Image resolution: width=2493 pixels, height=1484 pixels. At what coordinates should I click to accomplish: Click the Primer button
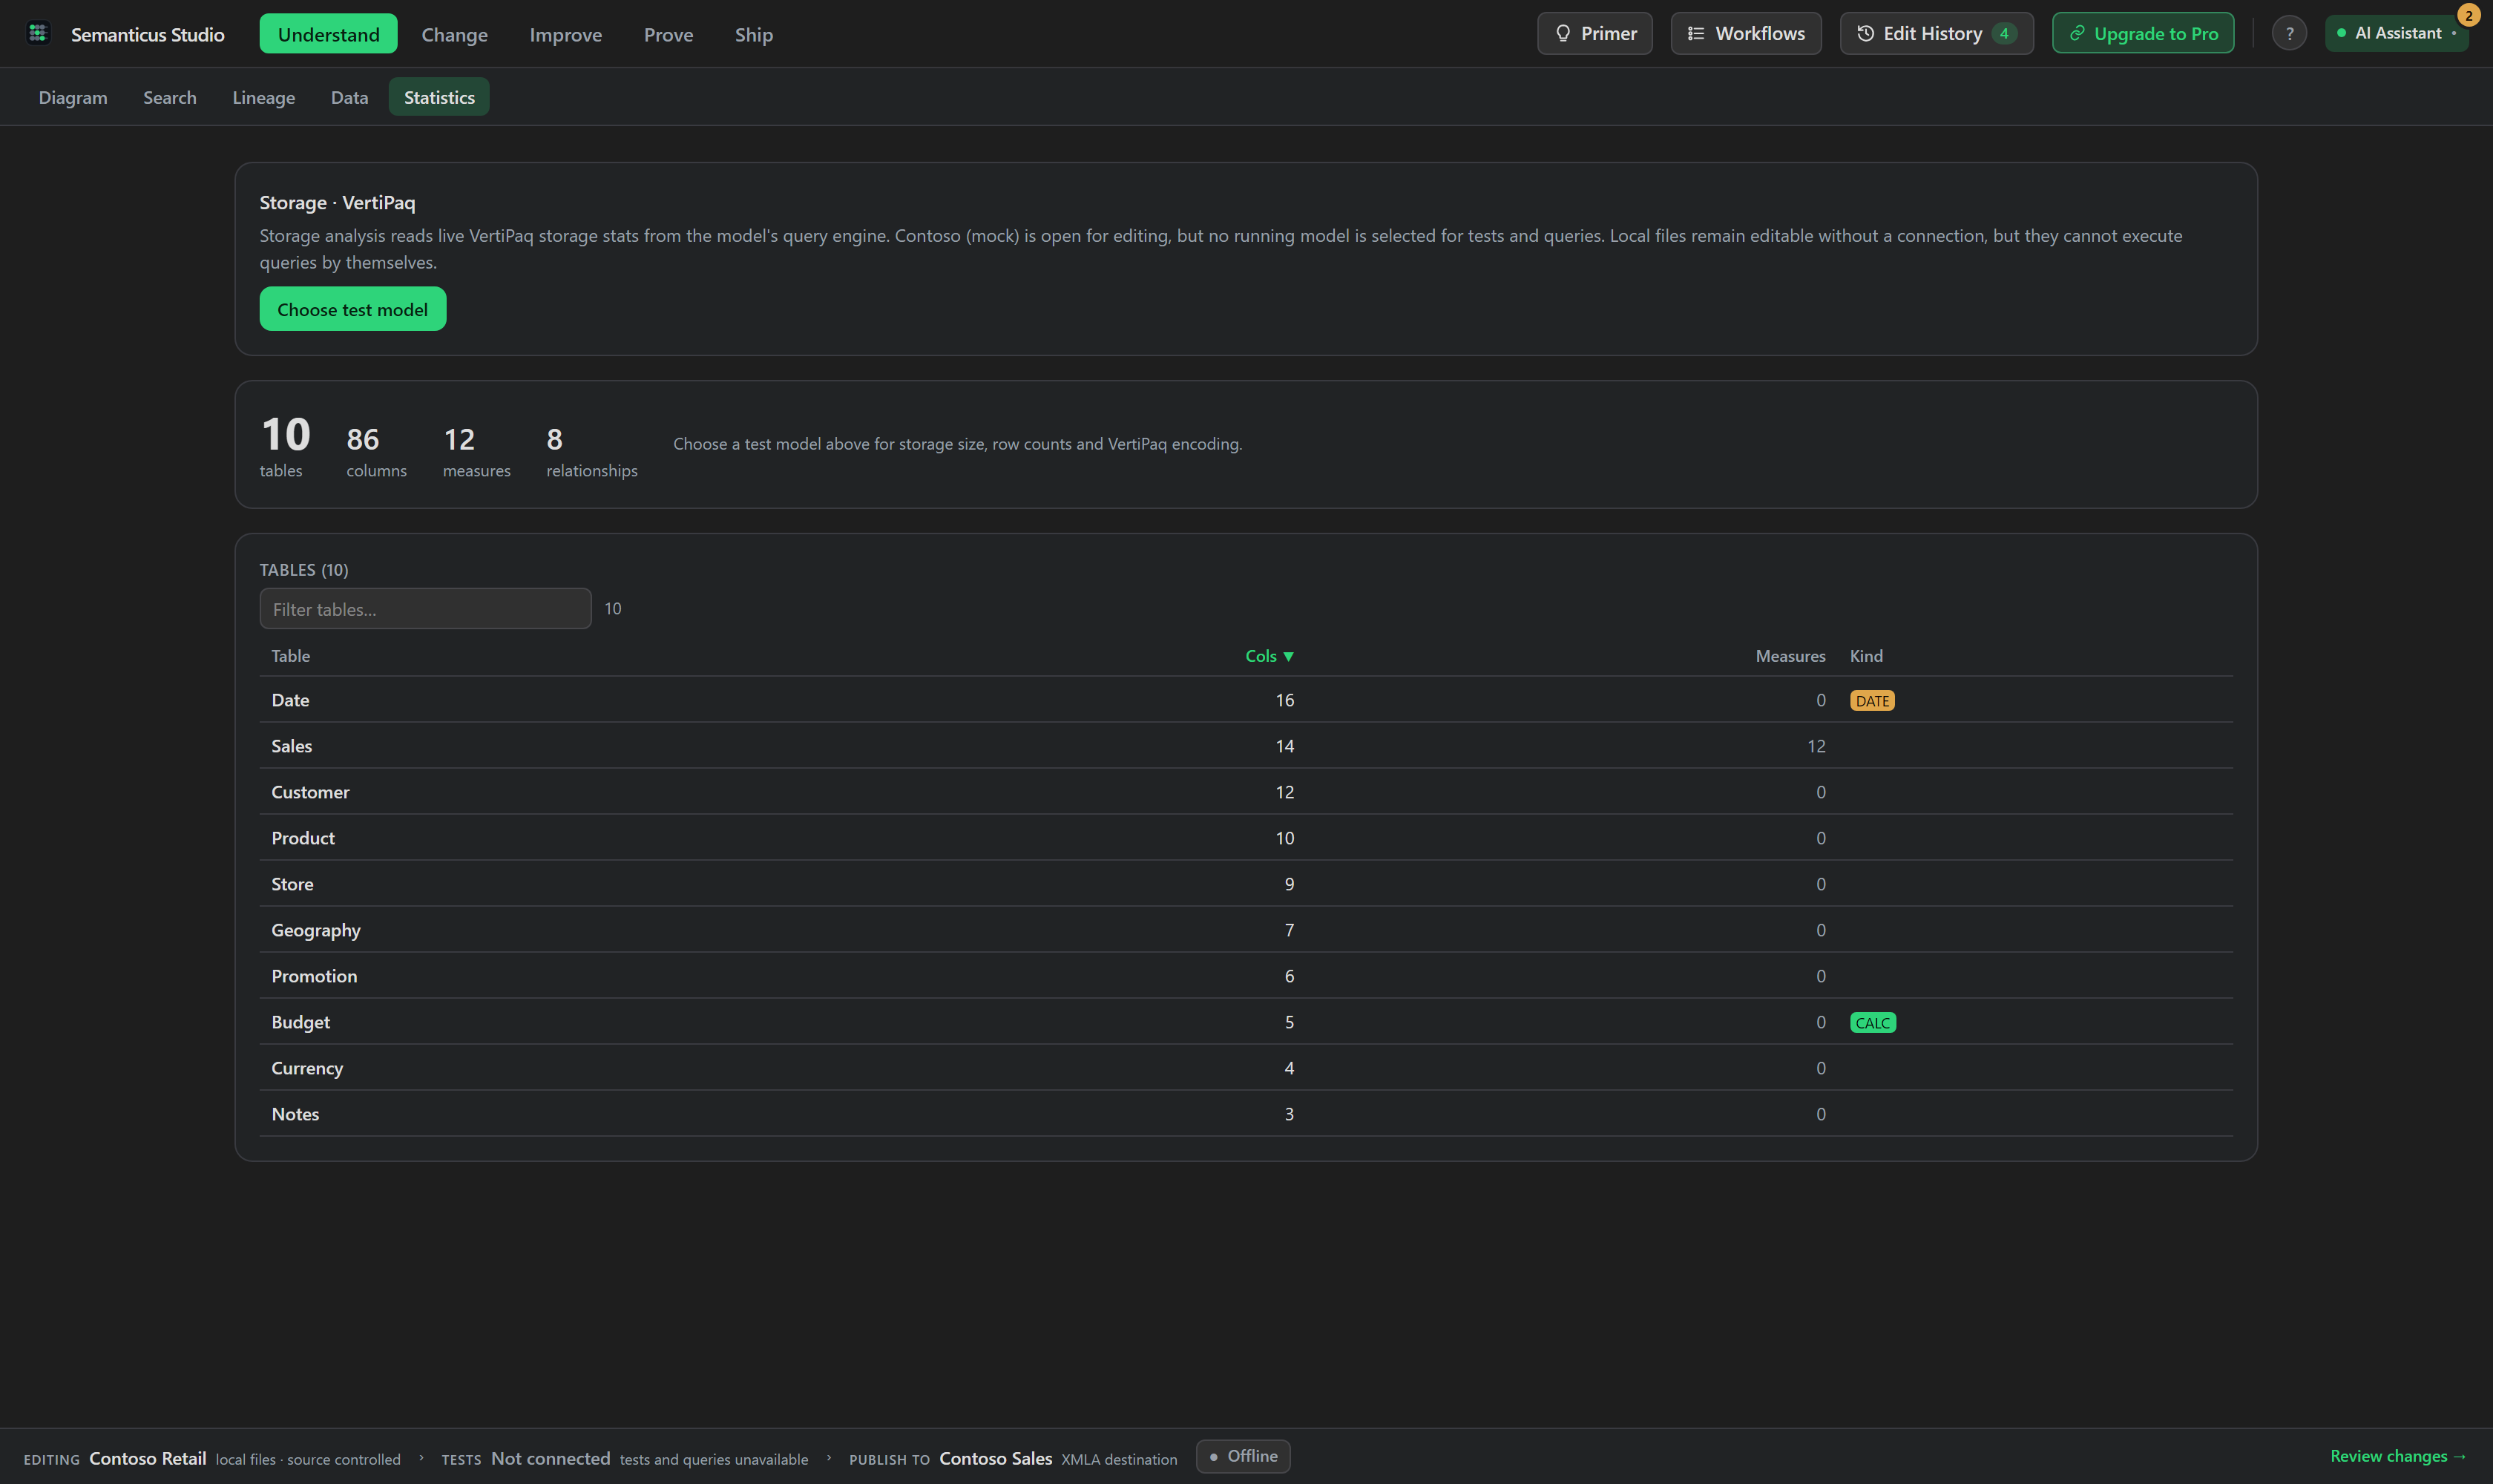click(1594, 33)
